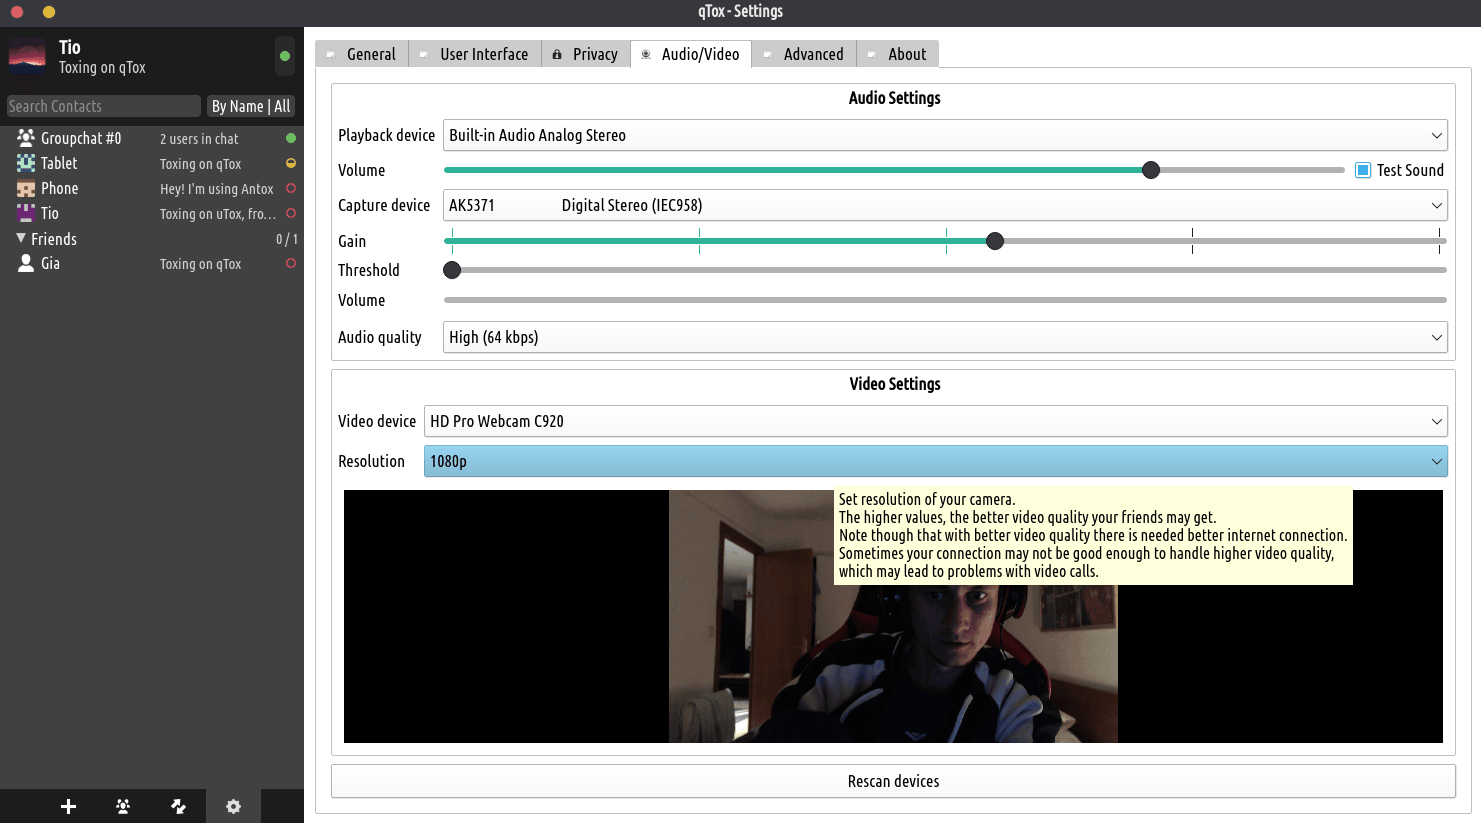Viewport: 1481px width, 823px height.
Task: Open the Phone contact avatar
Action: click(x=26, y=188)
